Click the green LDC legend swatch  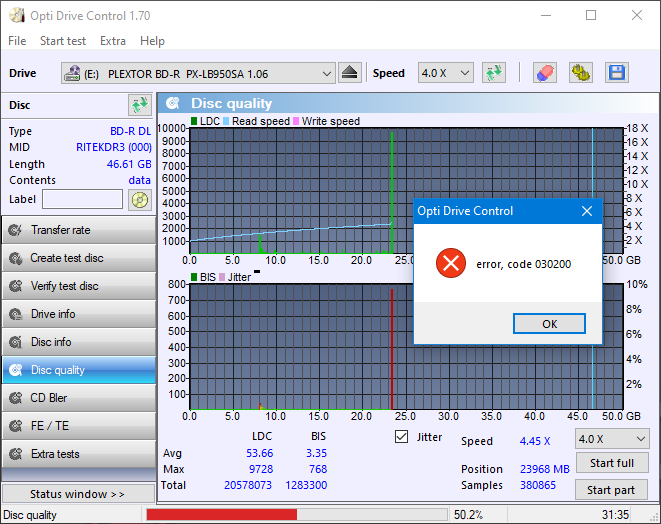[194, 121]
